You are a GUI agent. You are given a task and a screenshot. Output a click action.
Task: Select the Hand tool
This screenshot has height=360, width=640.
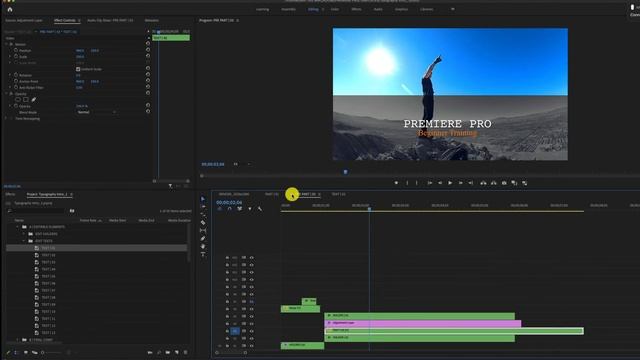203,247
